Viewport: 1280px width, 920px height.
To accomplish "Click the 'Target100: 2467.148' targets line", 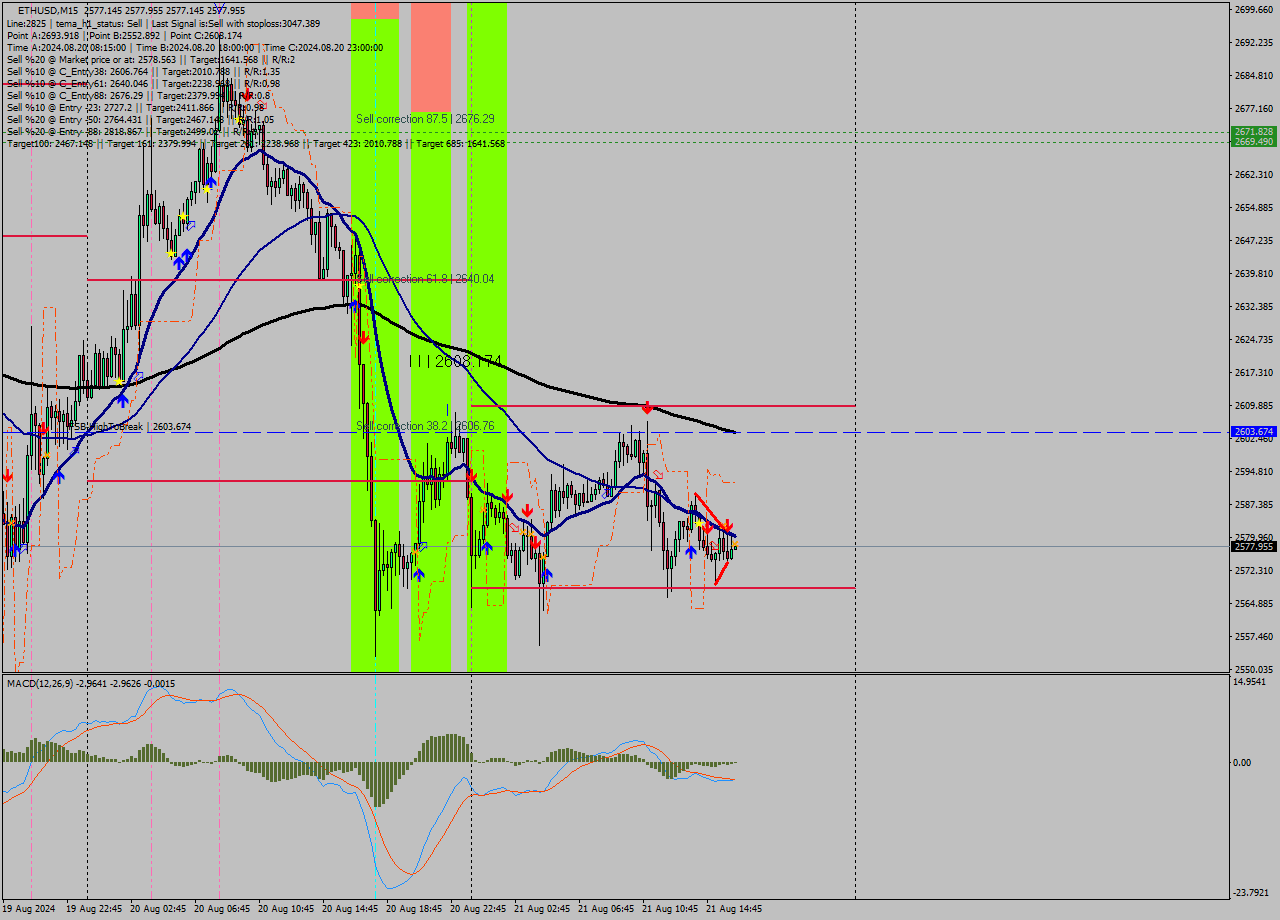I will [255, 143].
